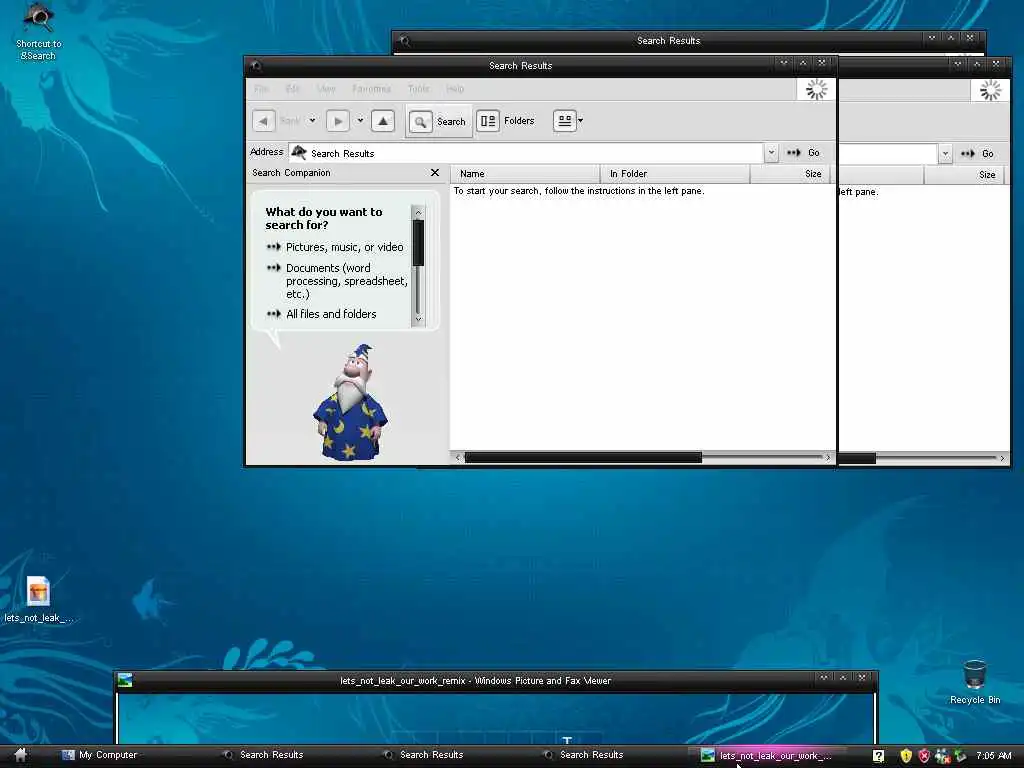Open the File menu

(x=261, y=89)
